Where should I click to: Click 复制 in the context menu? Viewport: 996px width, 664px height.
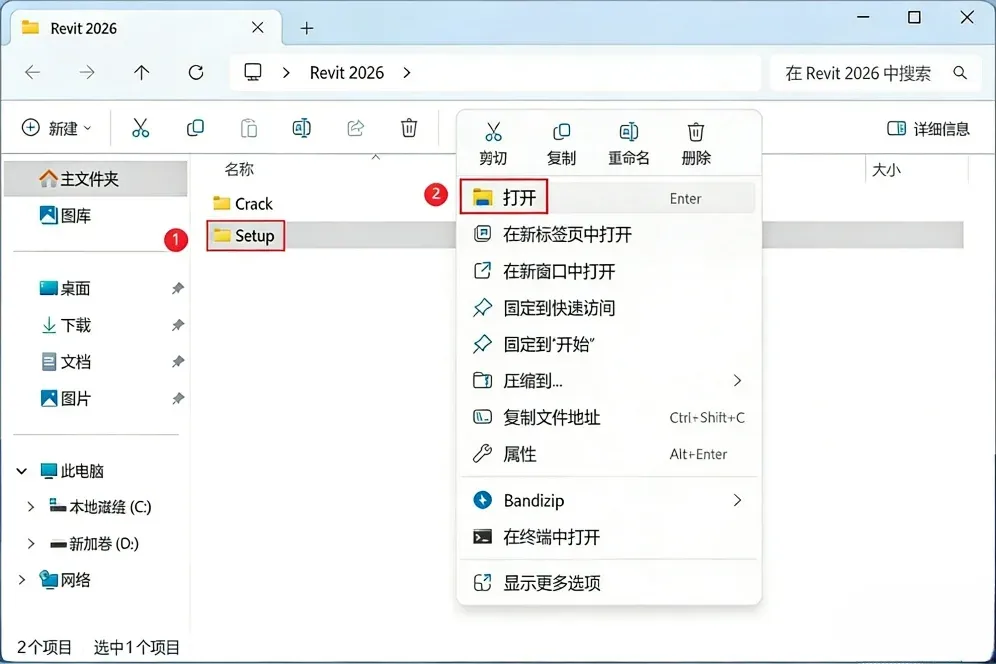point(562,144)
